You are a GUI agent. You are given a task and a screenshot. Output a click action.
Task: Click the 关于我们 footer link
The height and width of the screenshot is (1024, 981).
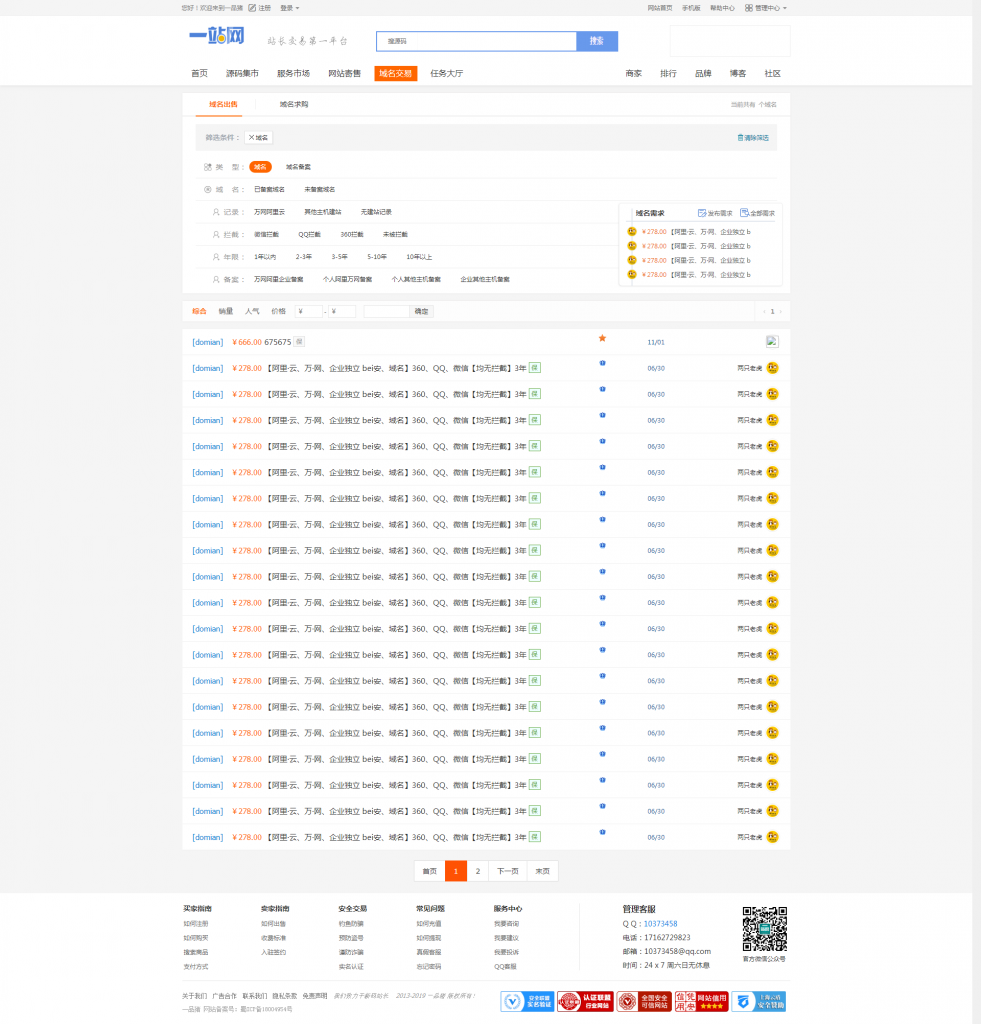[x=194, y=996]
